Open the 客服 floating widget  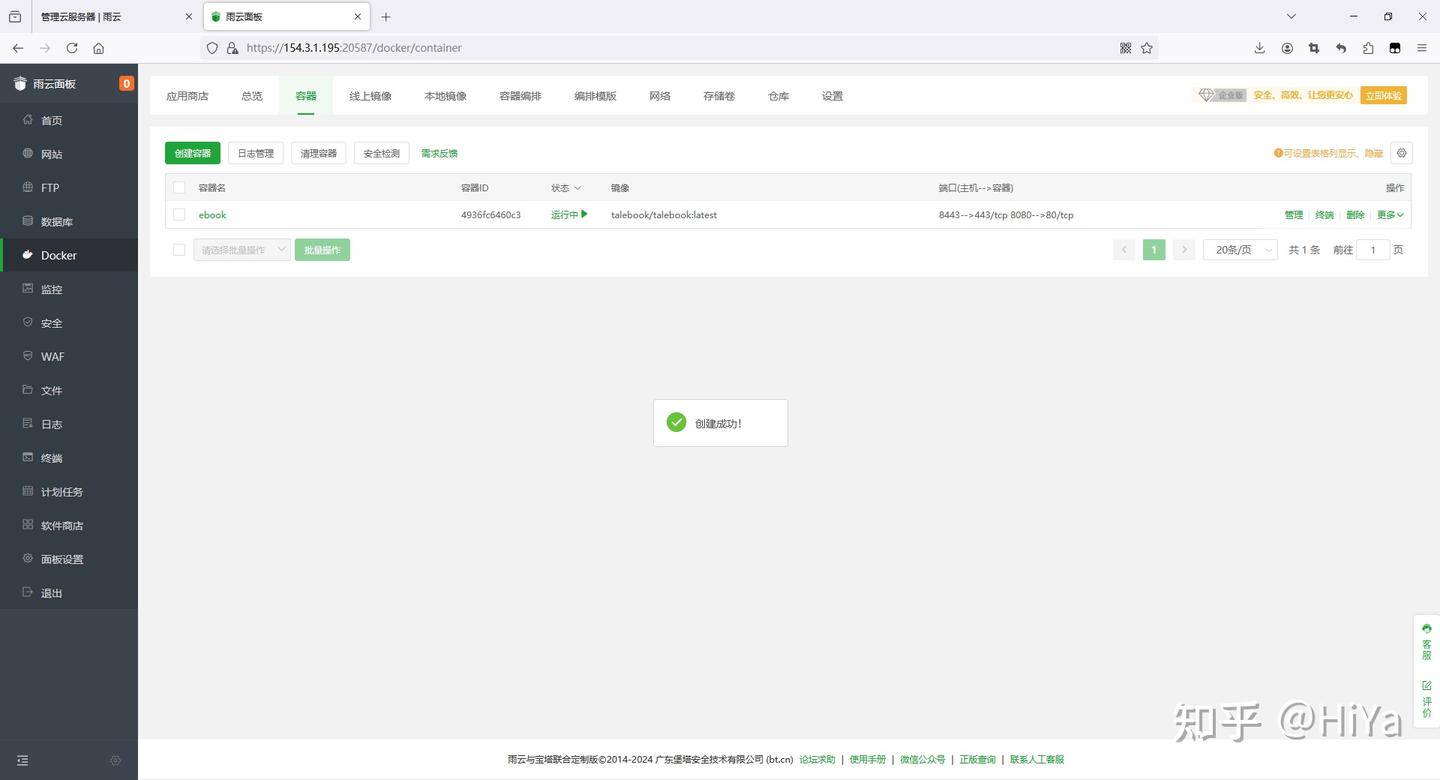coord(1427,641)
